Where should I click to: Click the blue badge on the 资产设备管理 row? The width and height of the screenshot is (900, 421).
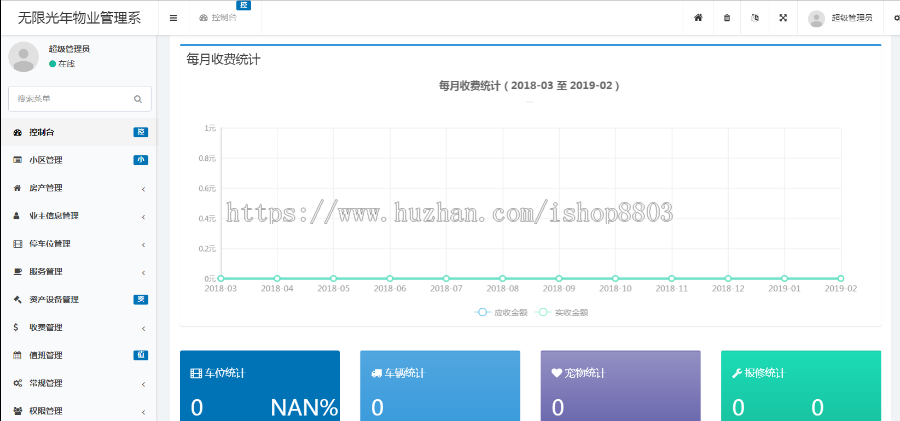click(141, 300)
